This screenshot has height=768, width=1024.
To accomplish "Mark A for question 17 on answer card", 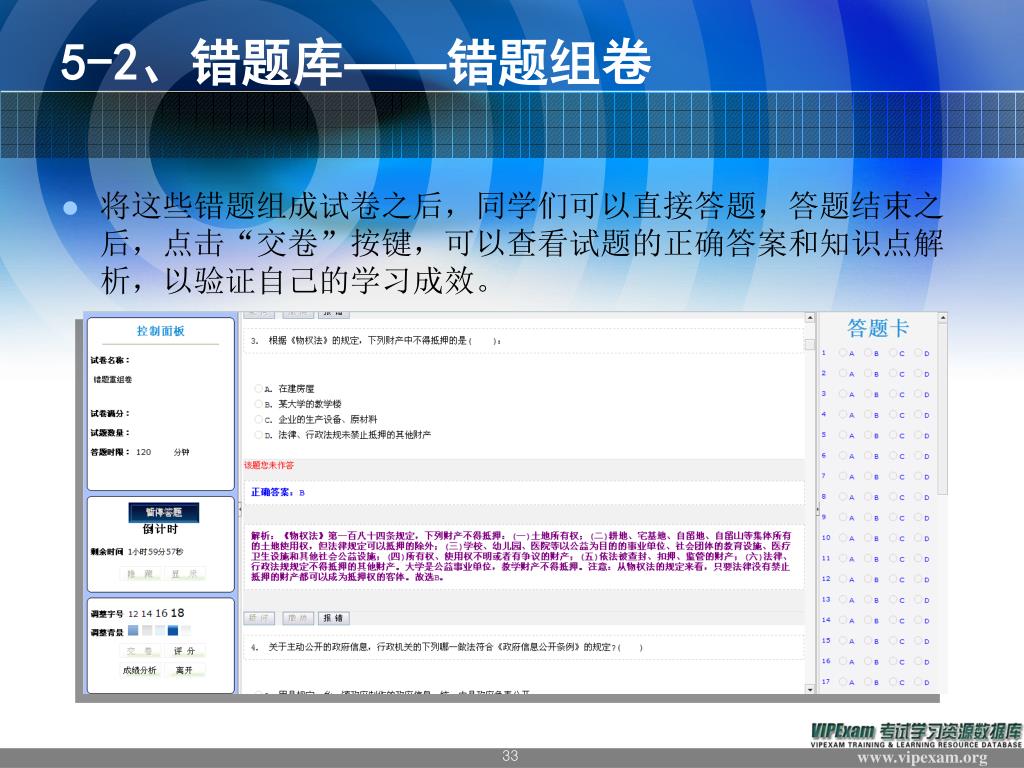I will 842,682.
